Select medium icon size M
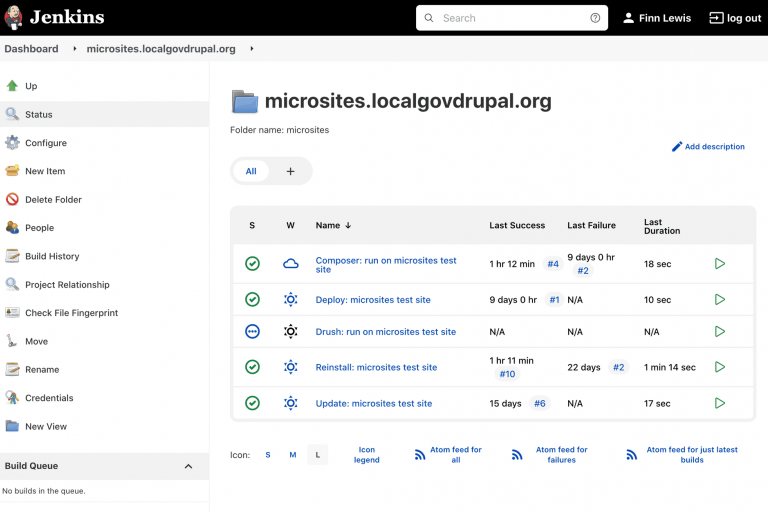The height and width of the screenshot is (512, 768). (293, 455)
